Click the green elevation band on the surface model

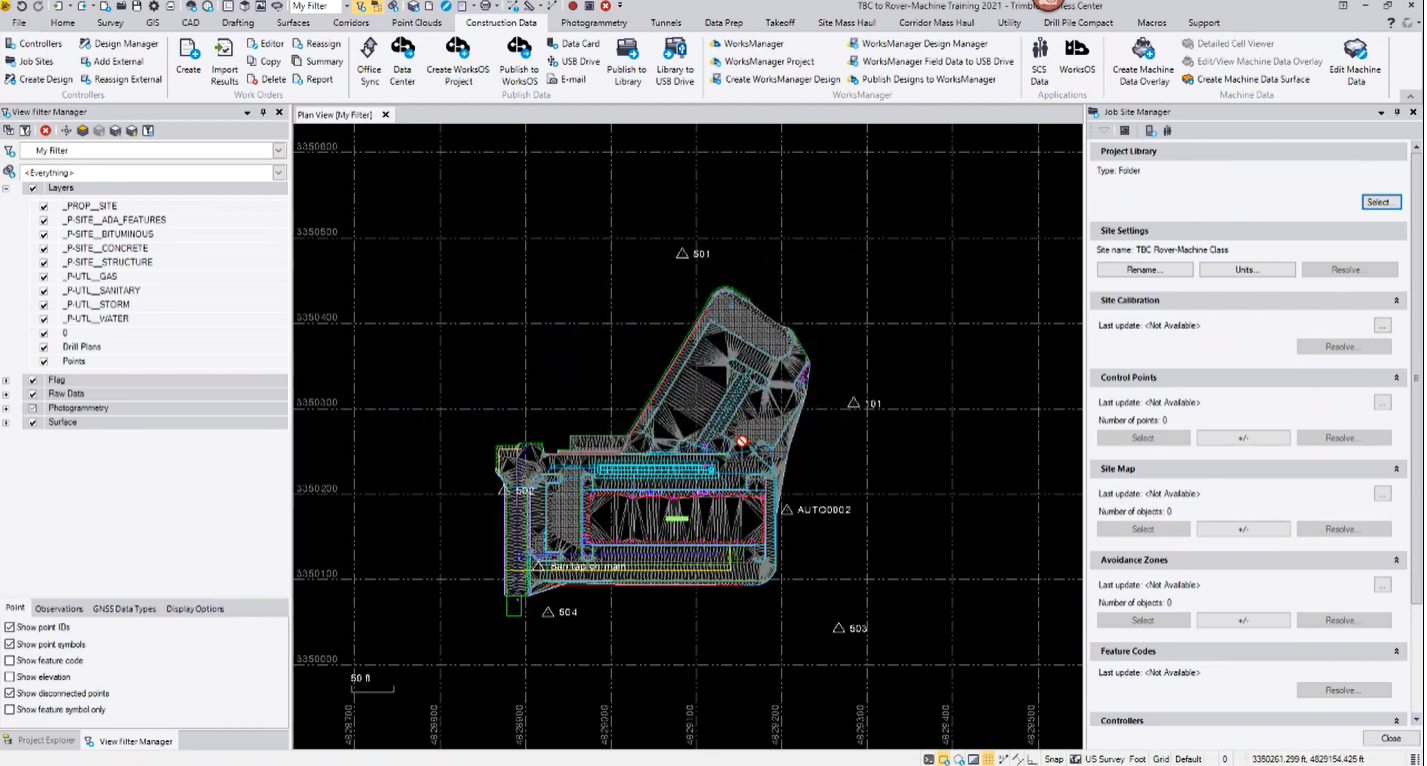pyautogui.click(x=676, y=518)
